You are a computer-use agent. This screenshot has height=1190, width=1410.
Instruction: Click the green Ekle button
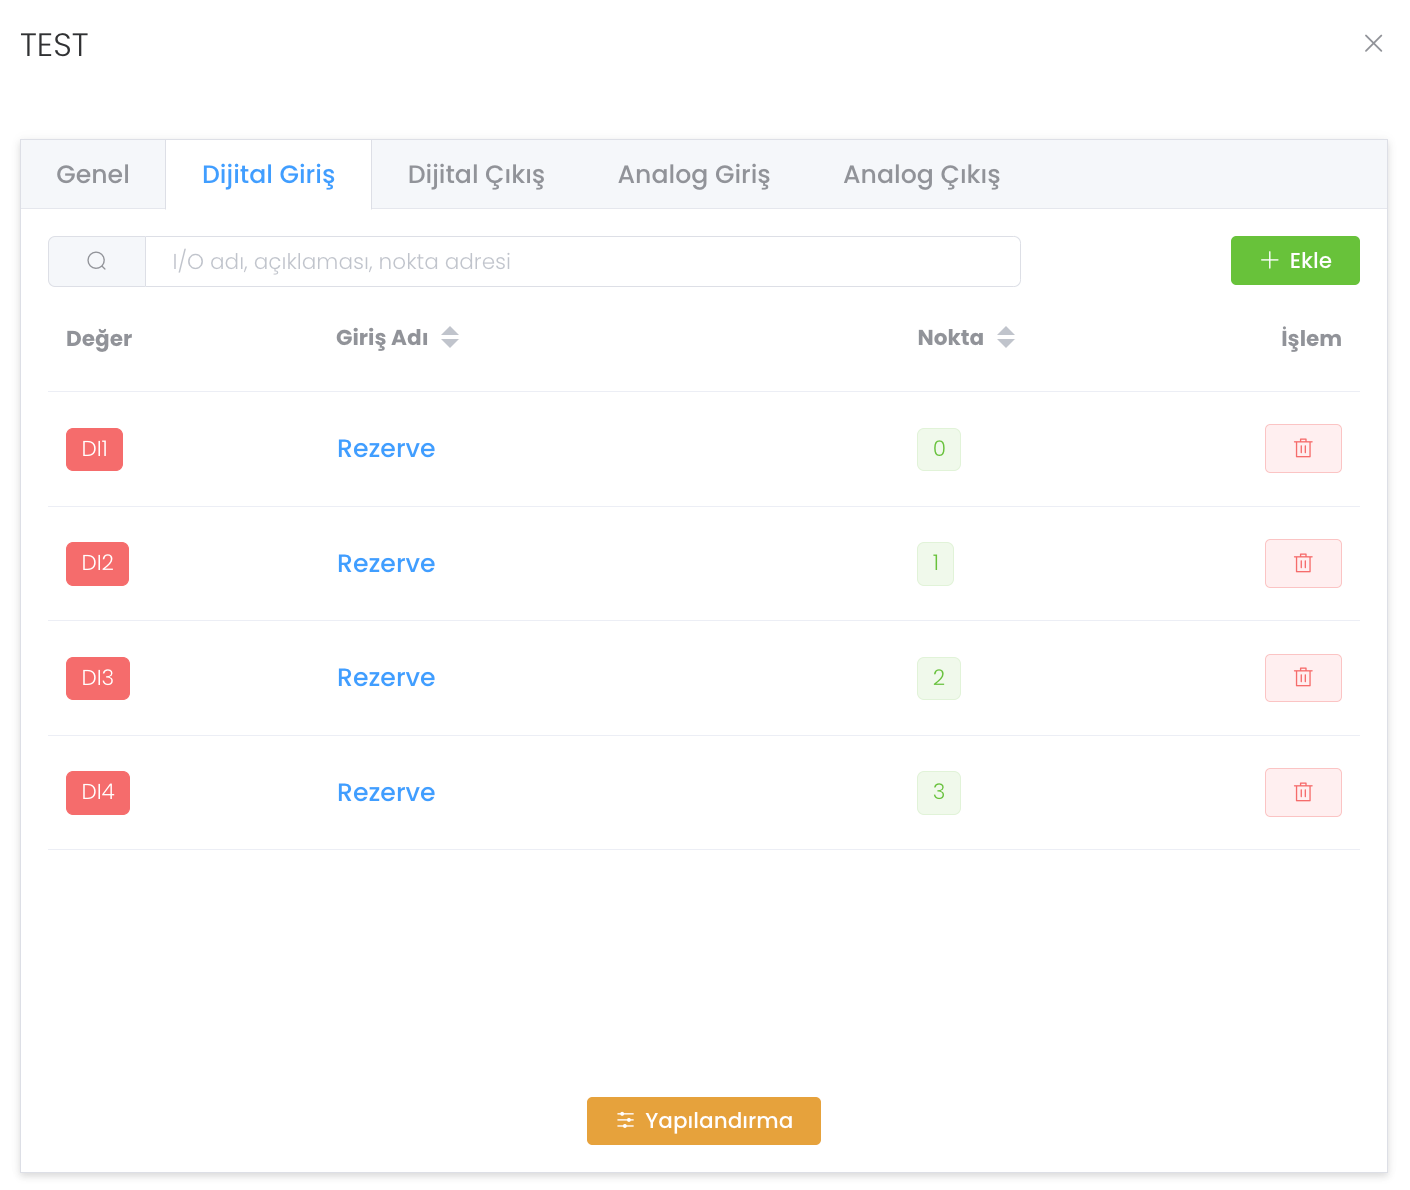(x=1294, y=261)
